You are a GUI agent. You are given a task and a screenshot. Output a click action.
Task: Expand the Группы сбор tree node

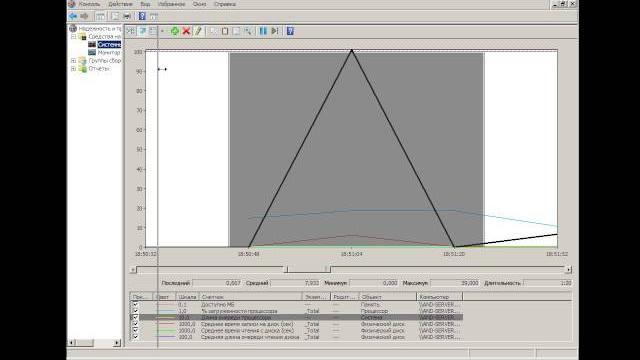click(x=74, y=61)
